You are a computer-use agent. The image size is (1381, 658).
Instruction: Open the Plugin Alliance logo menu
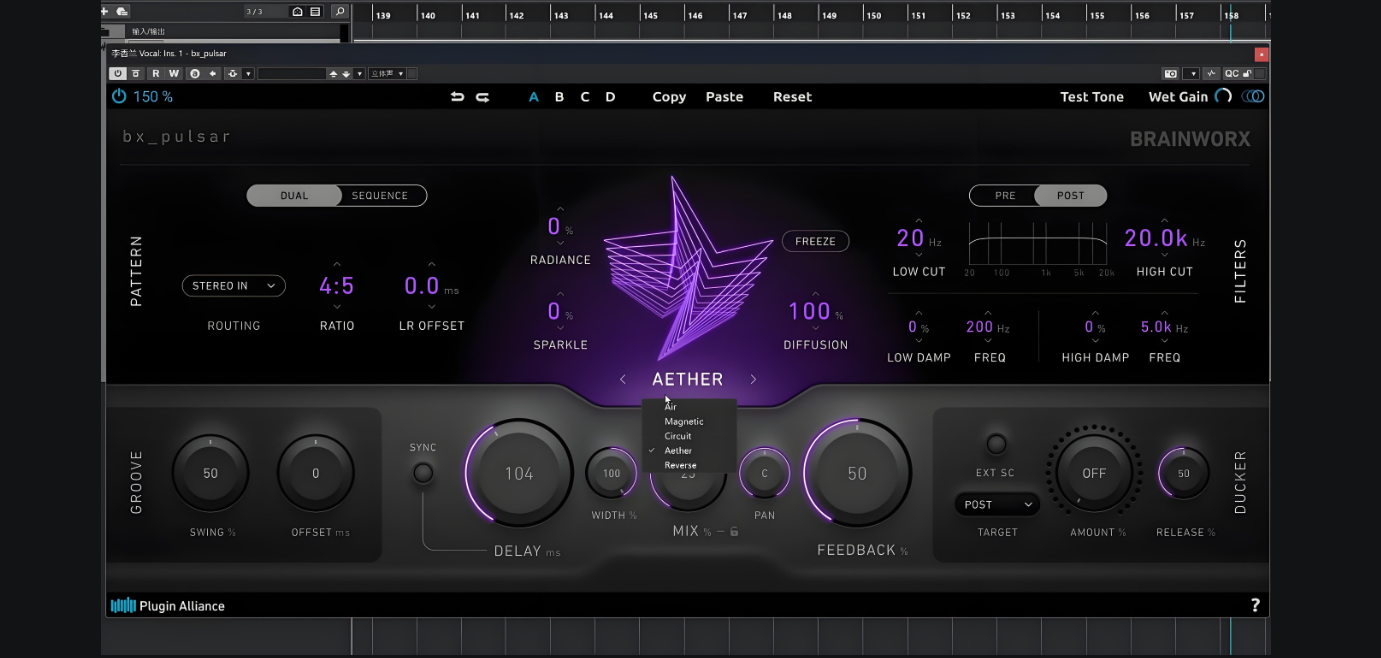coord(167,606)
